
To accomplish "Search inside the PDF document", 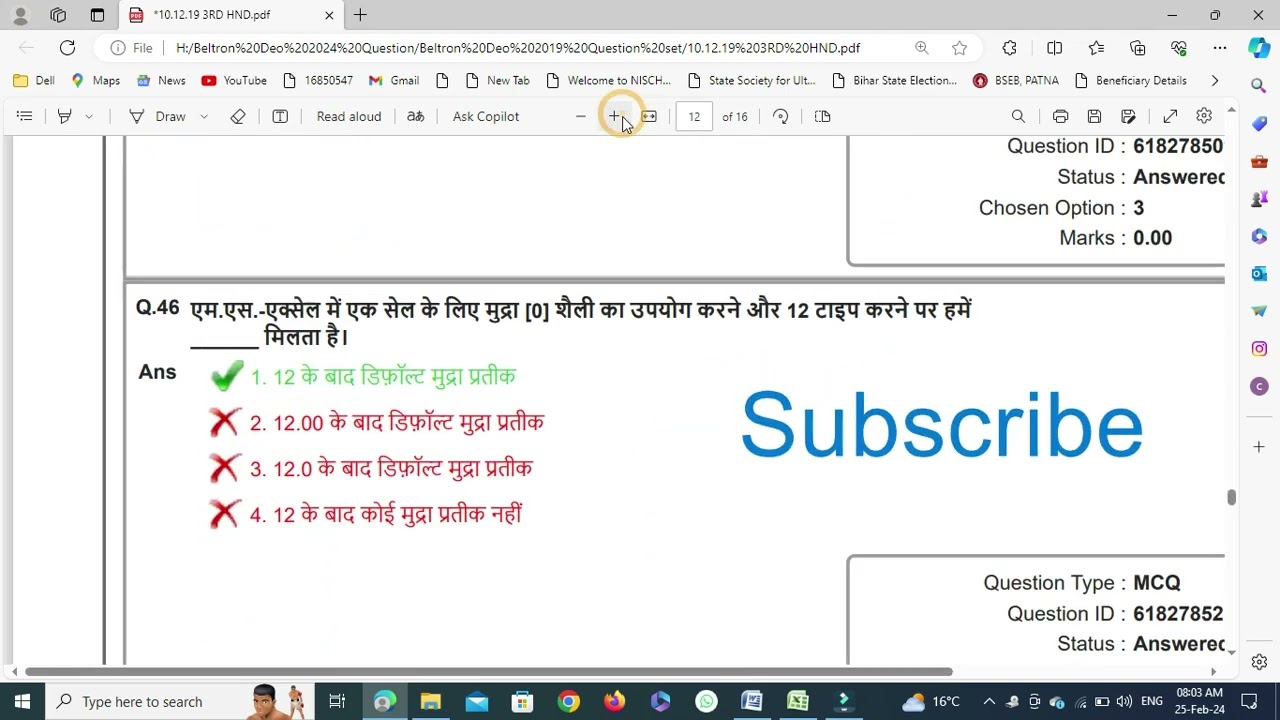I will pyautogui.click(x=1018, y=116).
